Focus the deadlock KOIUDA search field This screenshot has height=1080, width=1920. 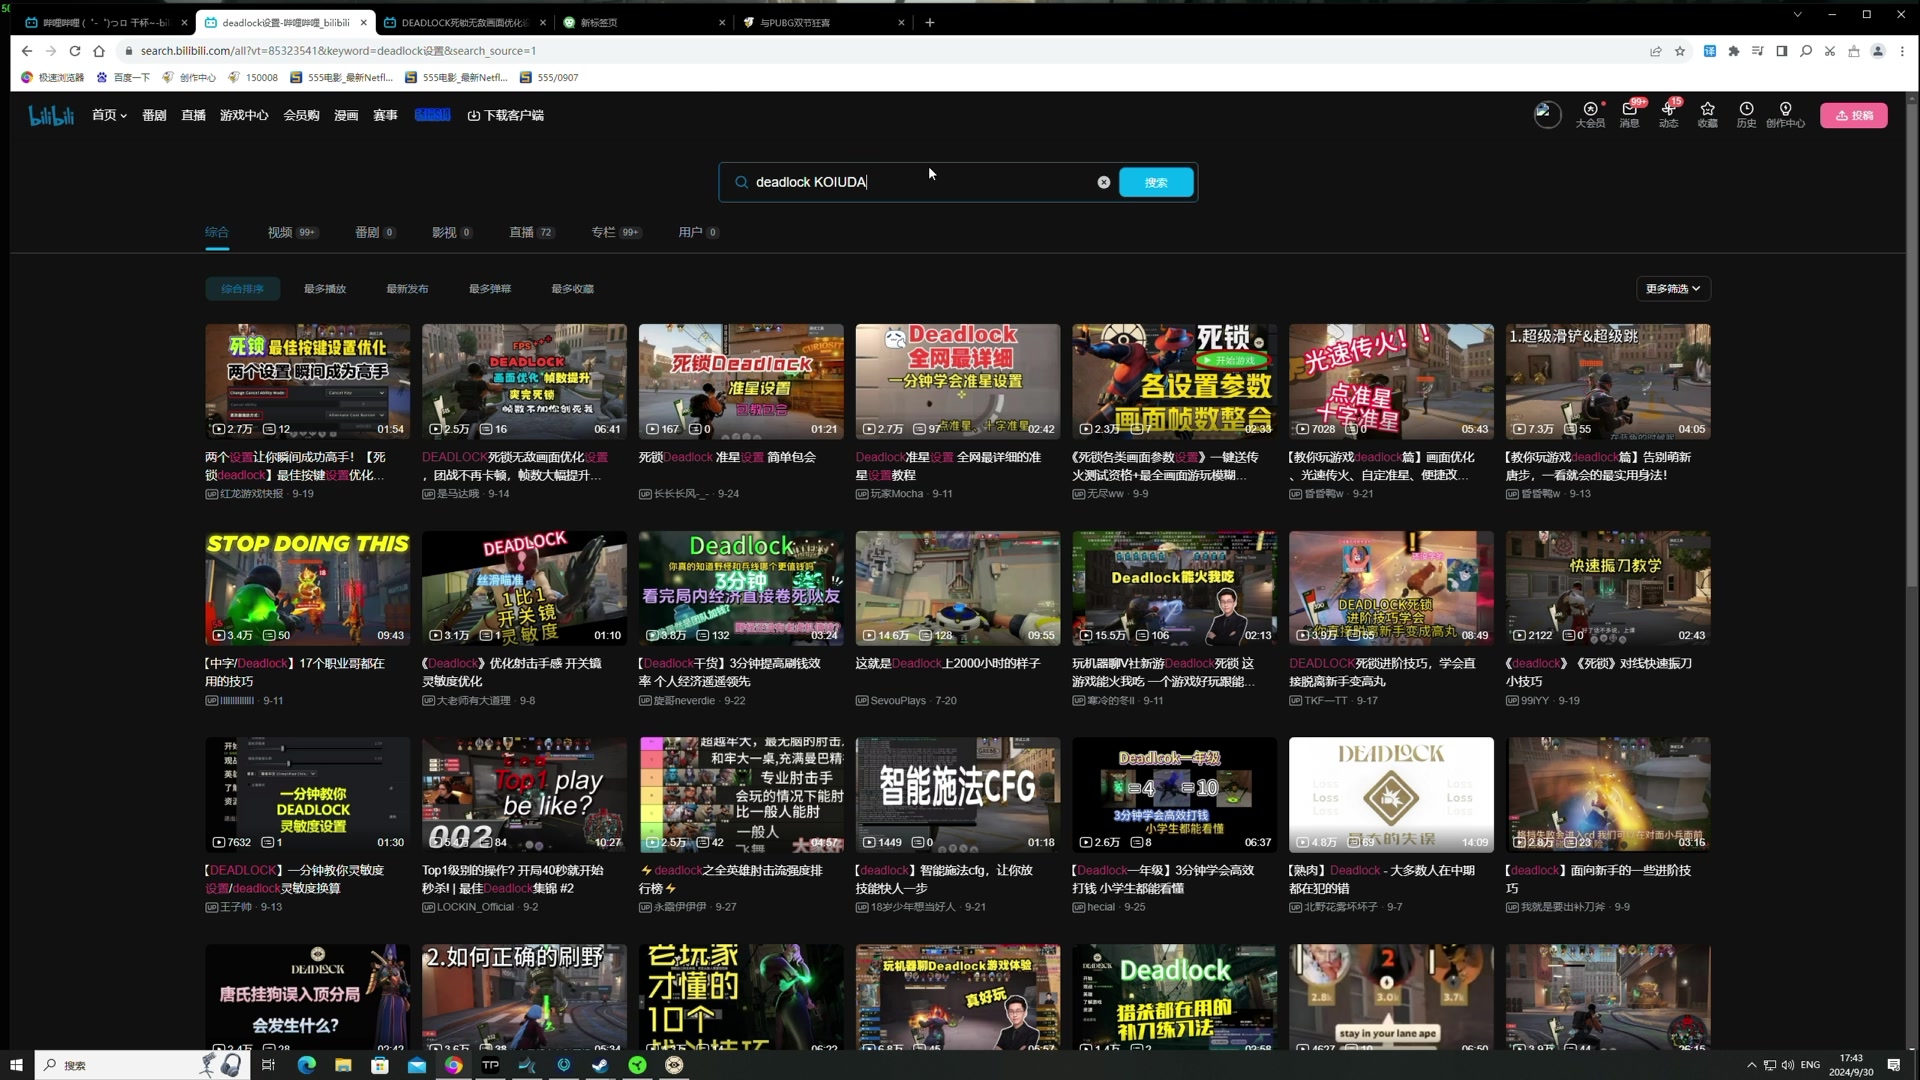920,182
